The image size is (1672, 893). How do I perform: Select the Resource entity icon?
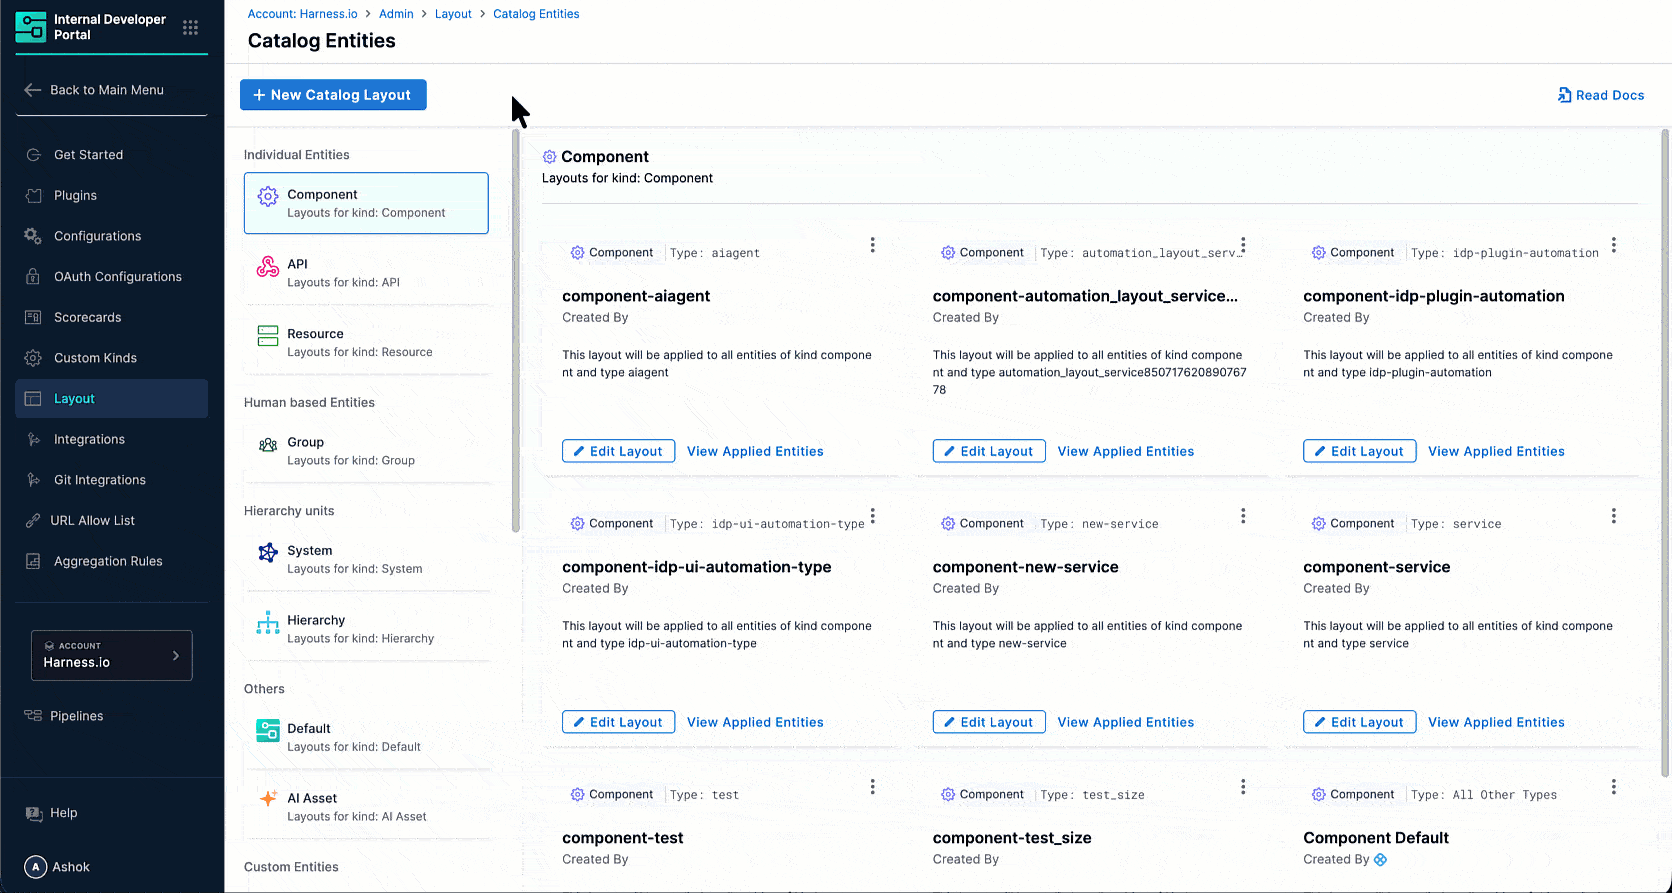coord(268,336)
